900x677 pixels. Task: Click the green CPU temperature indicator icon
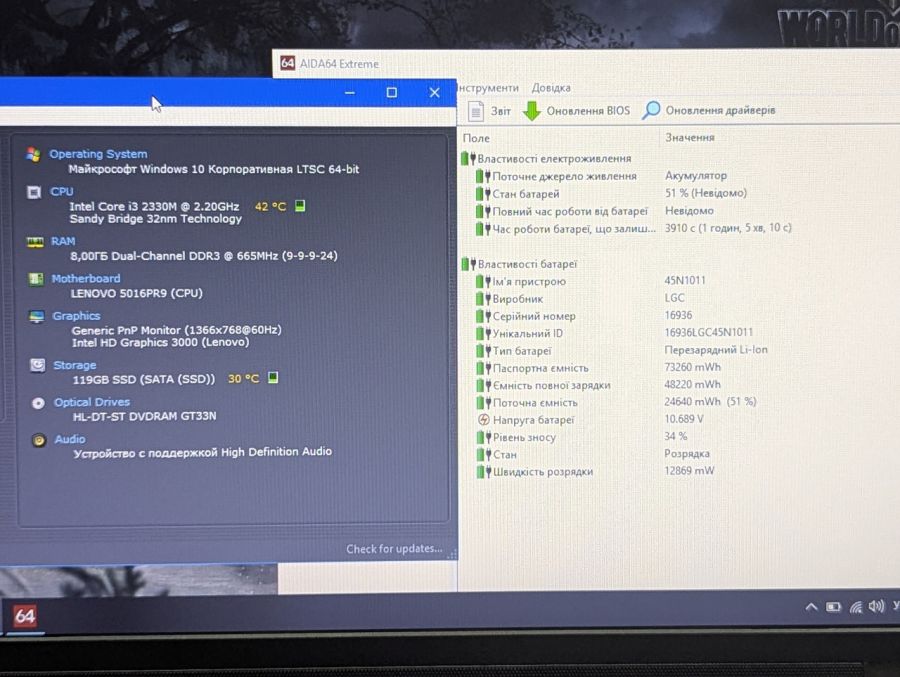[300, 206]
